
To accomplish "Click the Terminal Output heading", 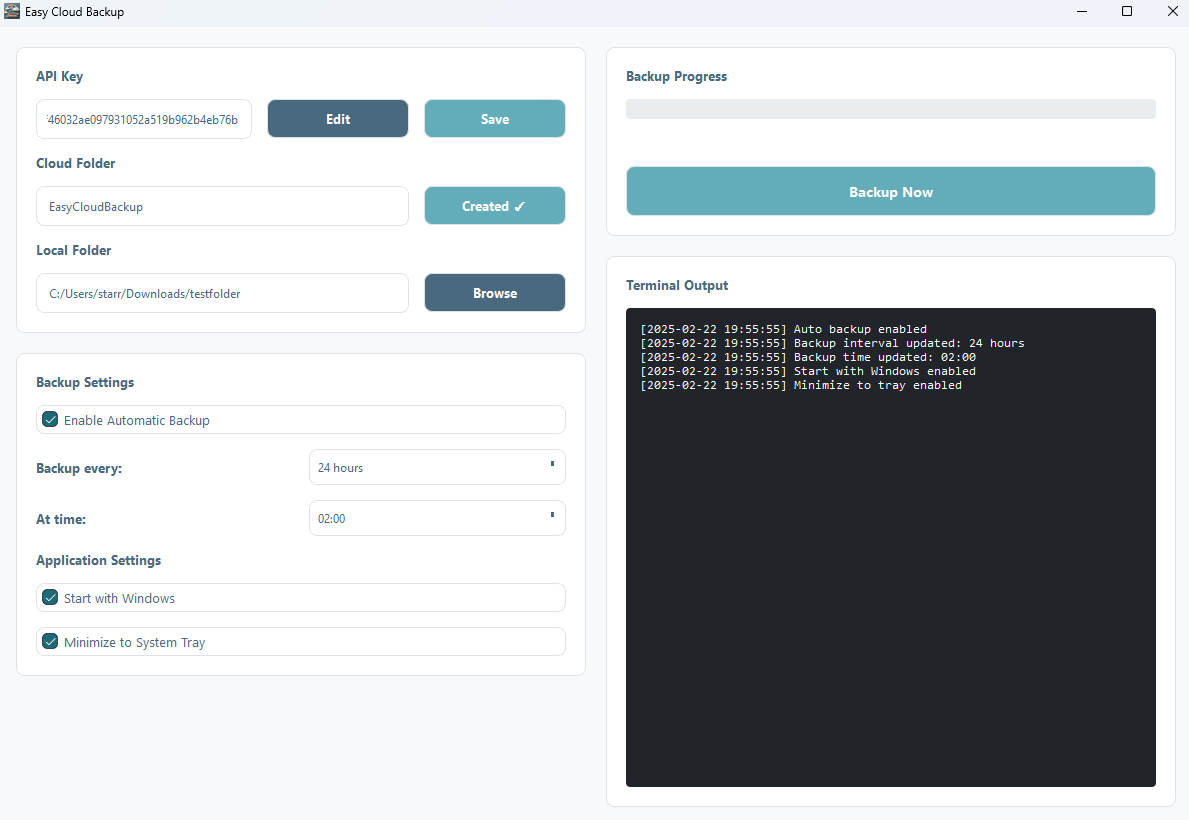I will (x=677, y=285).
